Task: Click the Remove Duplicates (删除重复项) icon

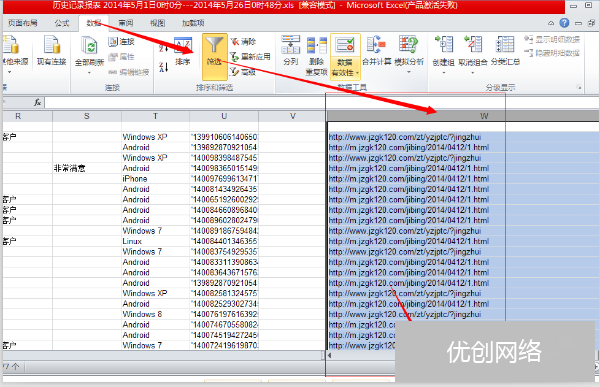Action: (316, 45)
